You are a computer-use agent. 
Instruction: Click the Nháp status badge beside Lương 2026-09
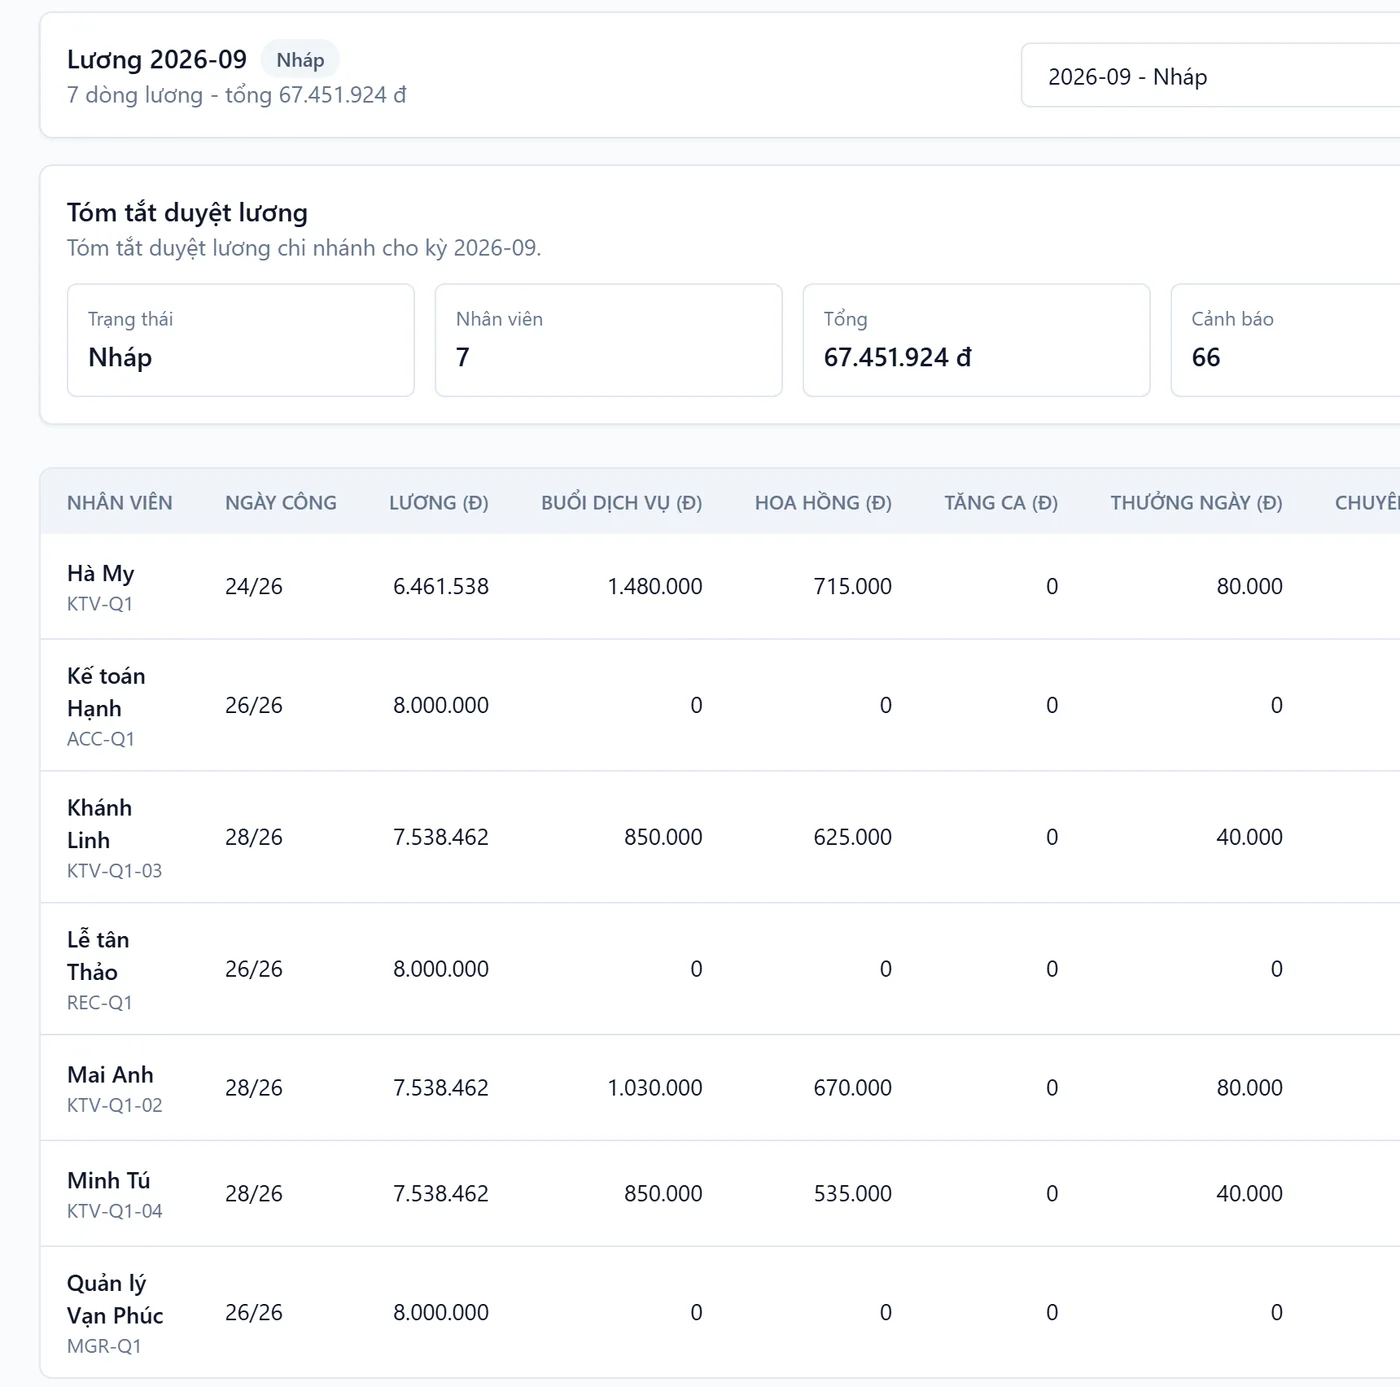point(300,60)
